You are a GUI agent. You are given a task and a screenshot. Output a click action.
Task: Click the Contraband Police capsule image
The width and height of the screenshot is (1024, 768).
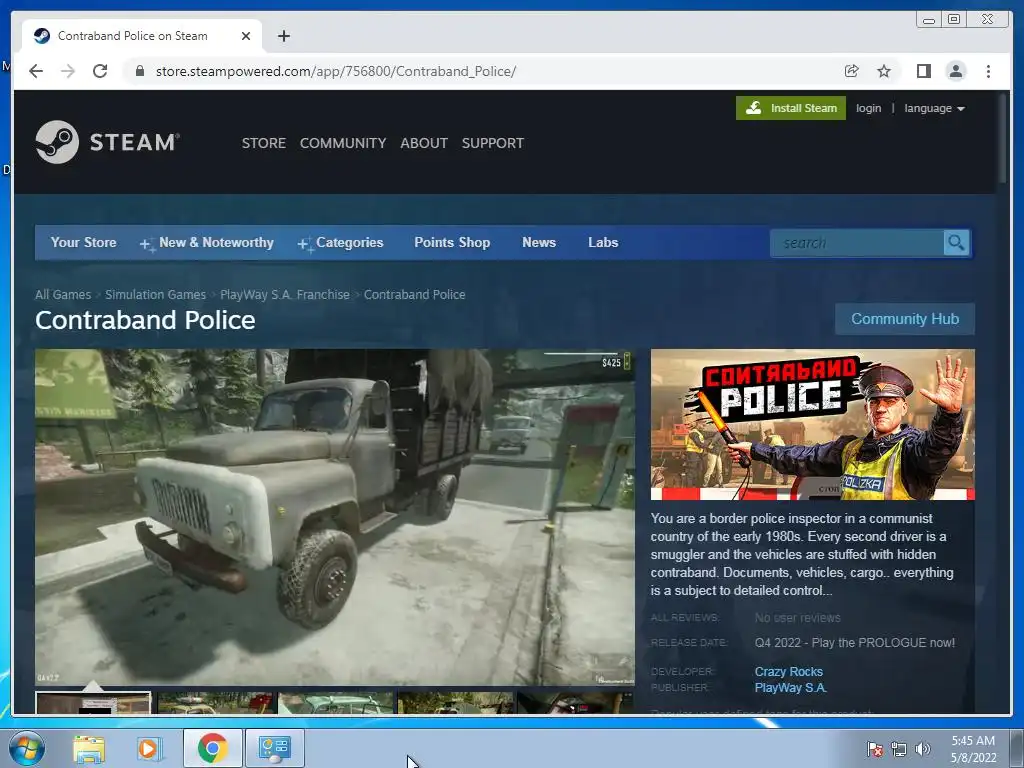(812, 424)
